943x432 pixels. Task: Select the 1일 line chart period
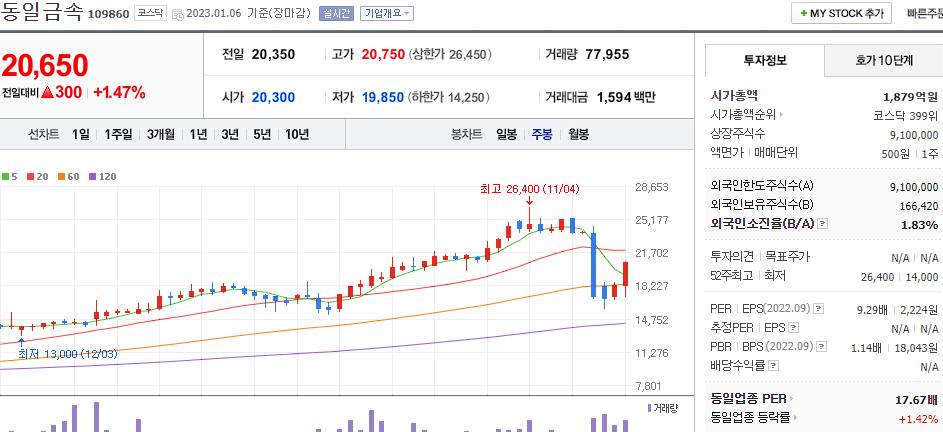coord(81,134)
